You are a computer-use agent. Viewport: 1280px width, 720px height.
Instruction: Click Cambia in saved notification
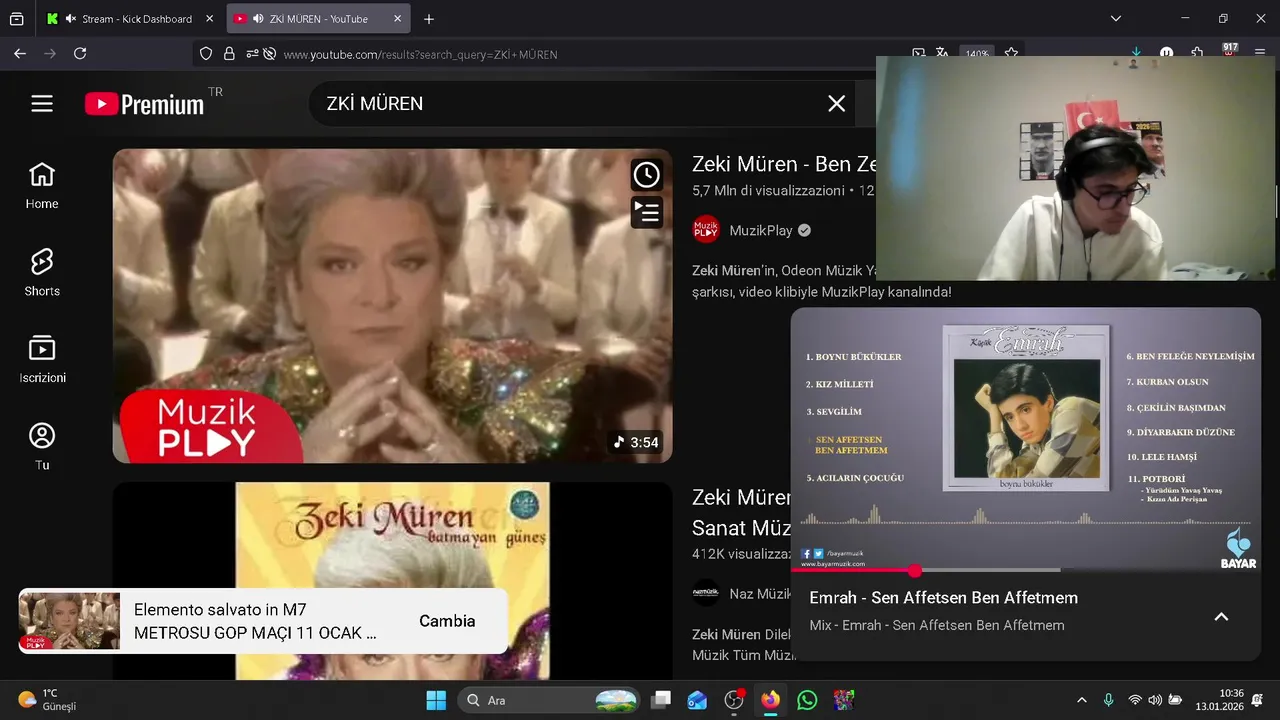click(447, 621)
